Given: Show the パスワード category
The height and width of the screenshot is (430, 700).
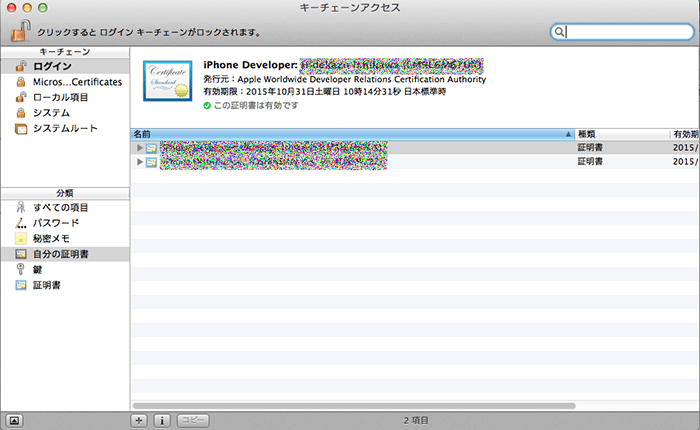Looking at the screenshot, I should [x=55, y=222].
